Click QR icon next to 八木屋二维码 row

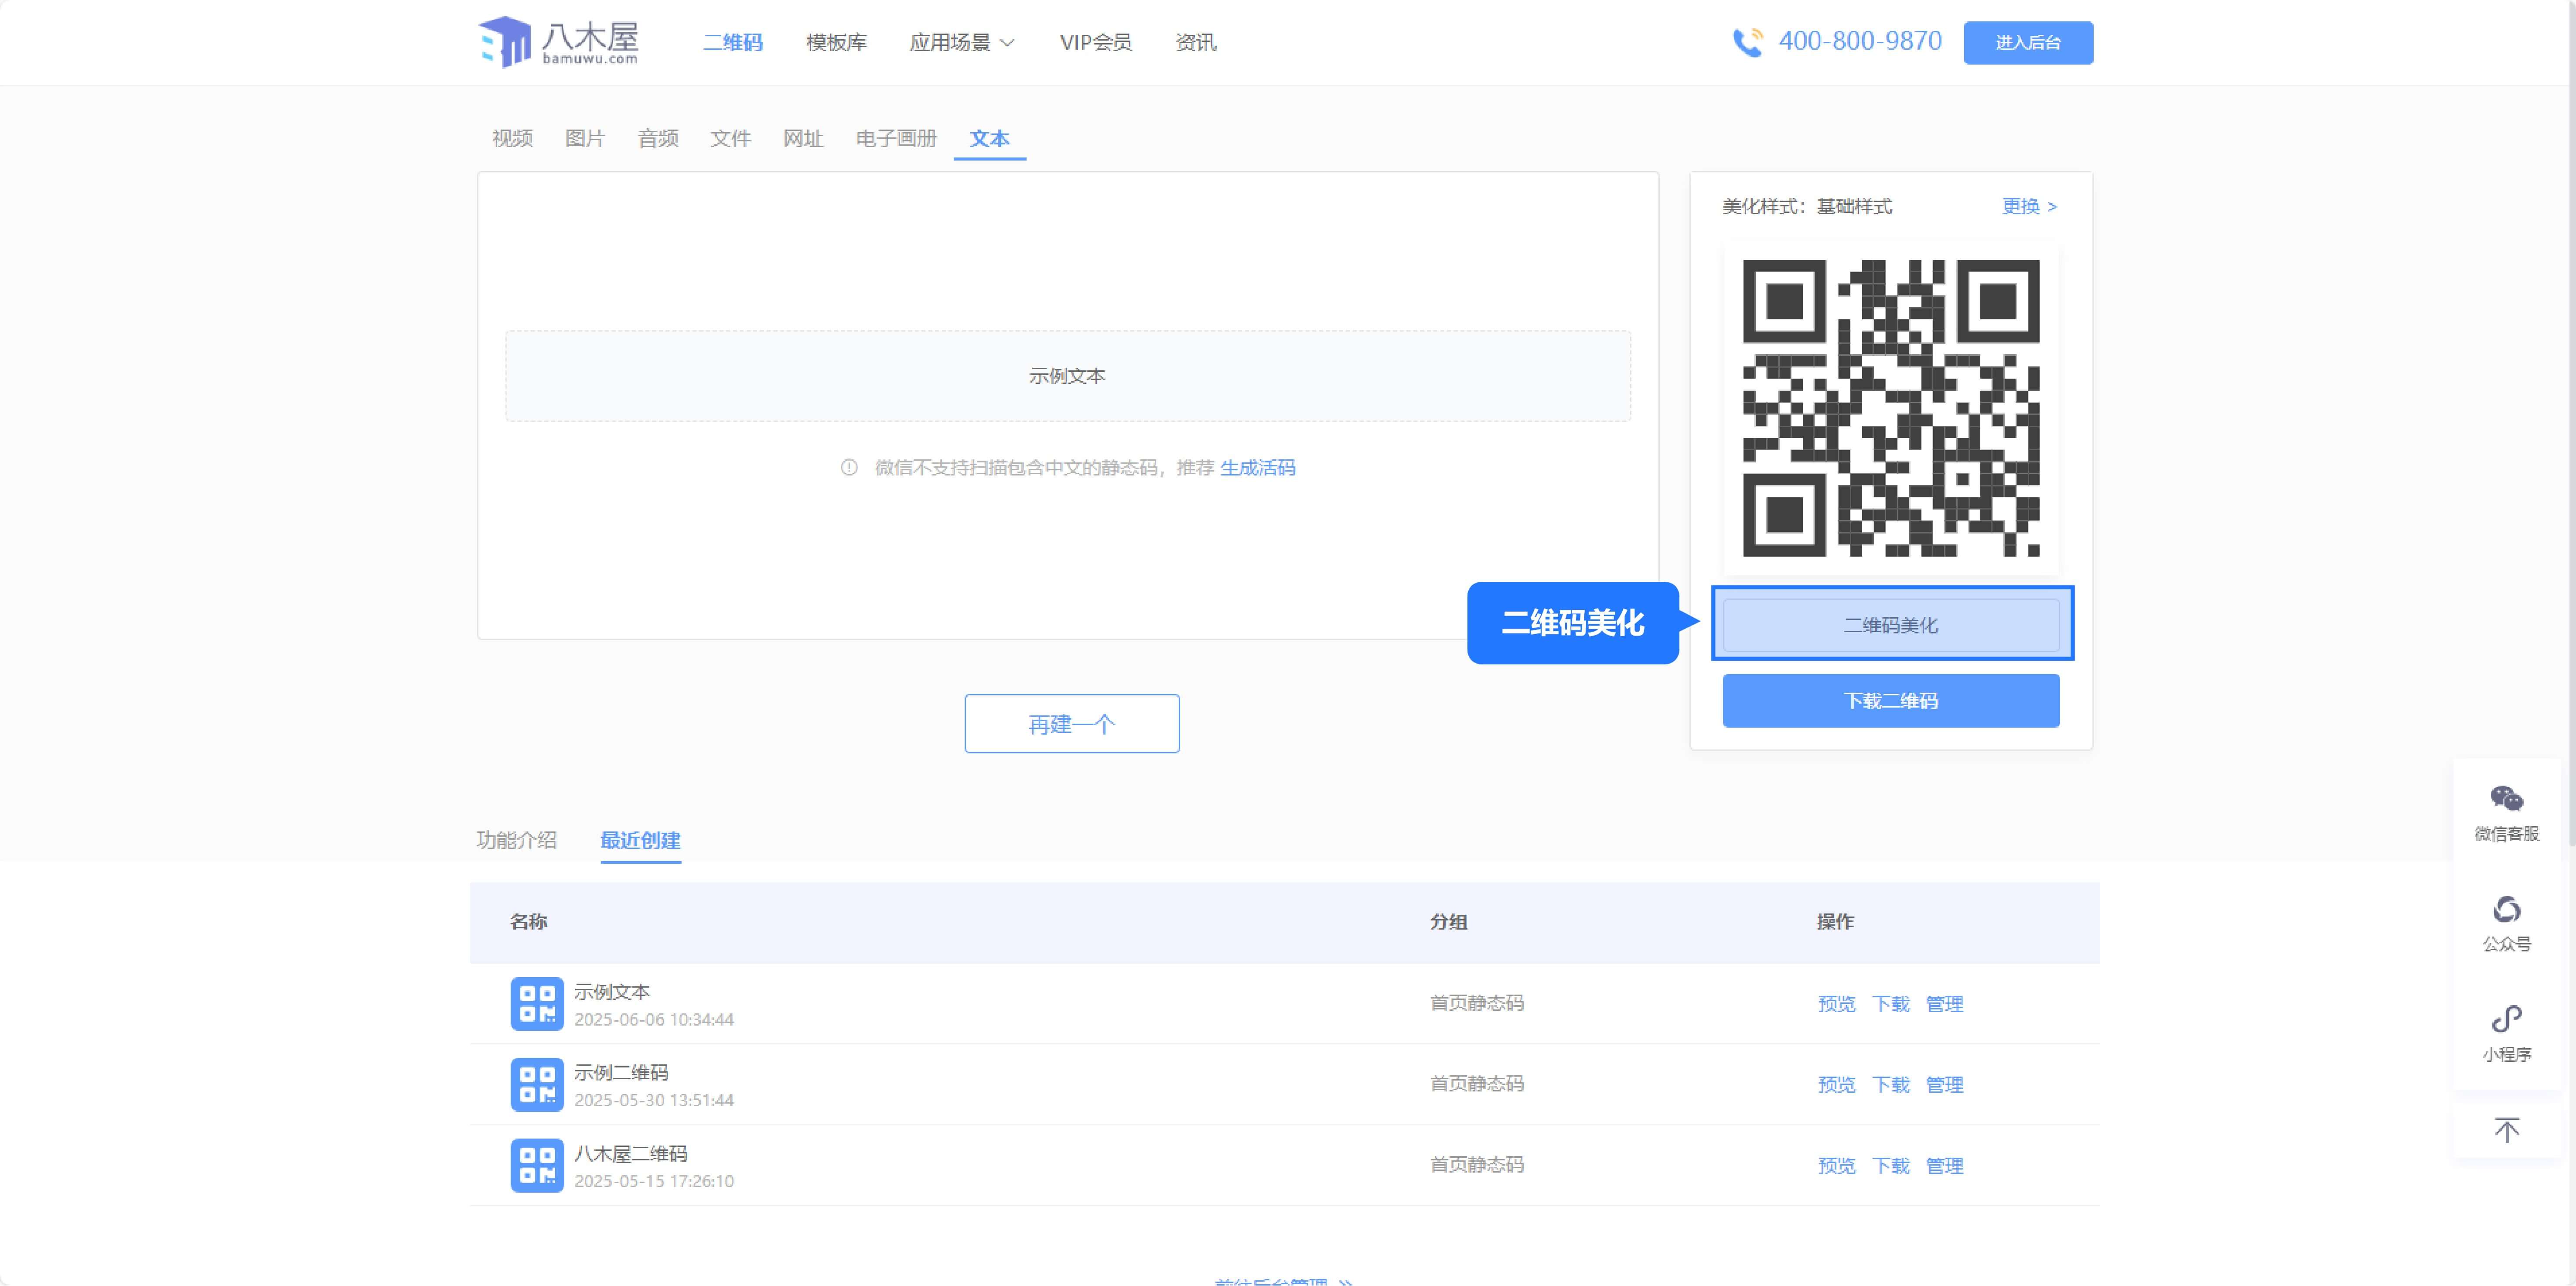537,1165
